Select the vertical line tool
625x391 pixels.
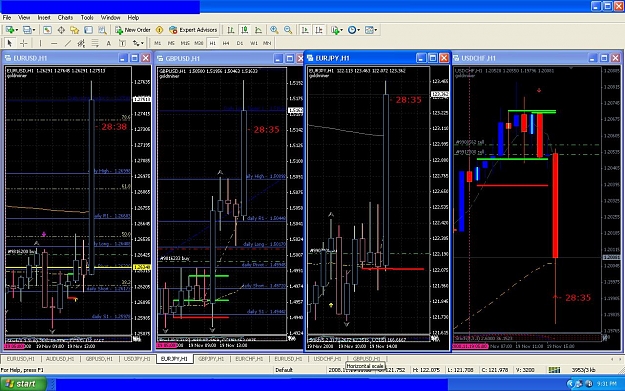click(x=40, y=43)
